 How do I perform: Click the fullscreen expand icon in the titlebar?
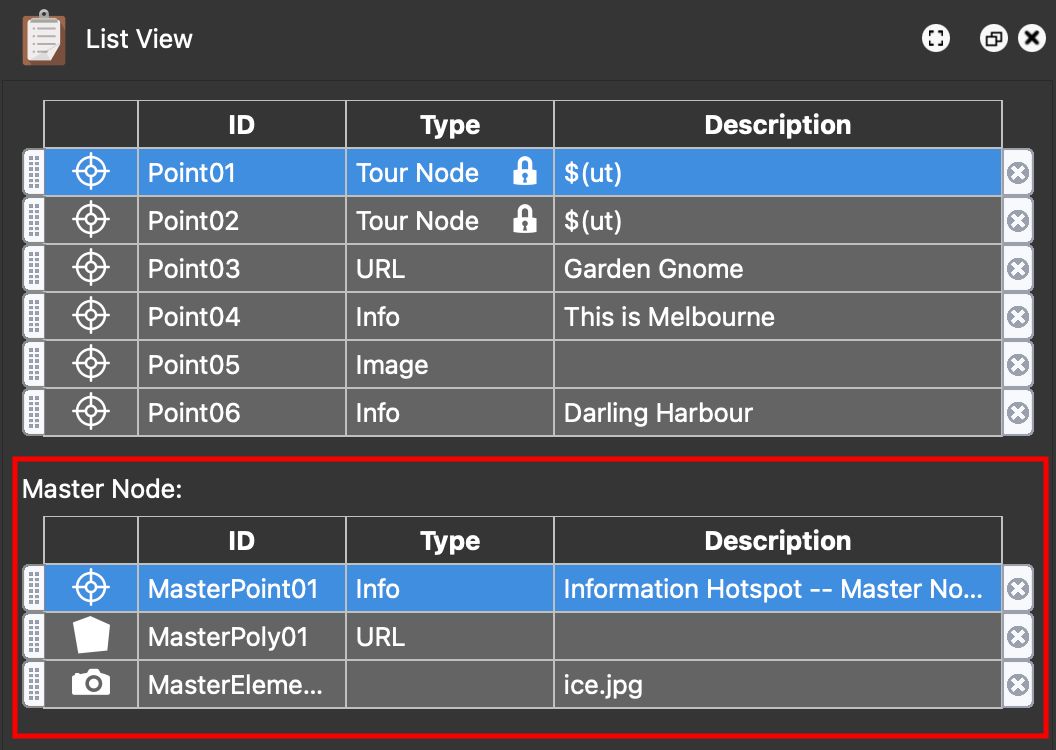[935, 38]
